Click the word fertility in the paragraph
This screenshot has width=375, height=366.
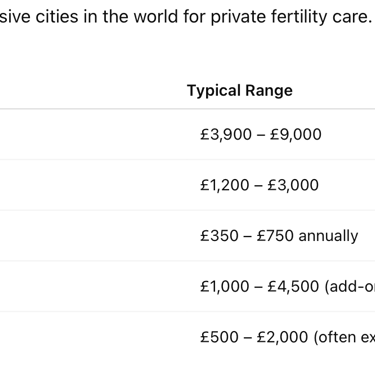point(298,17)
